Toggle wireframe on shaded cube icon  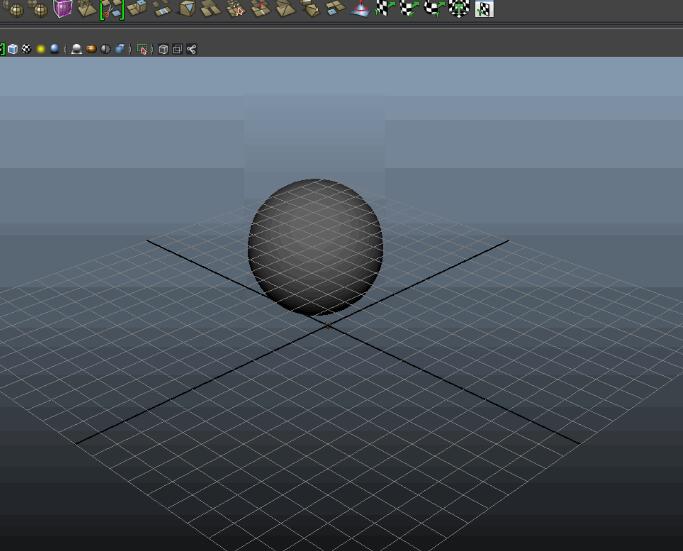coord(13,48)
